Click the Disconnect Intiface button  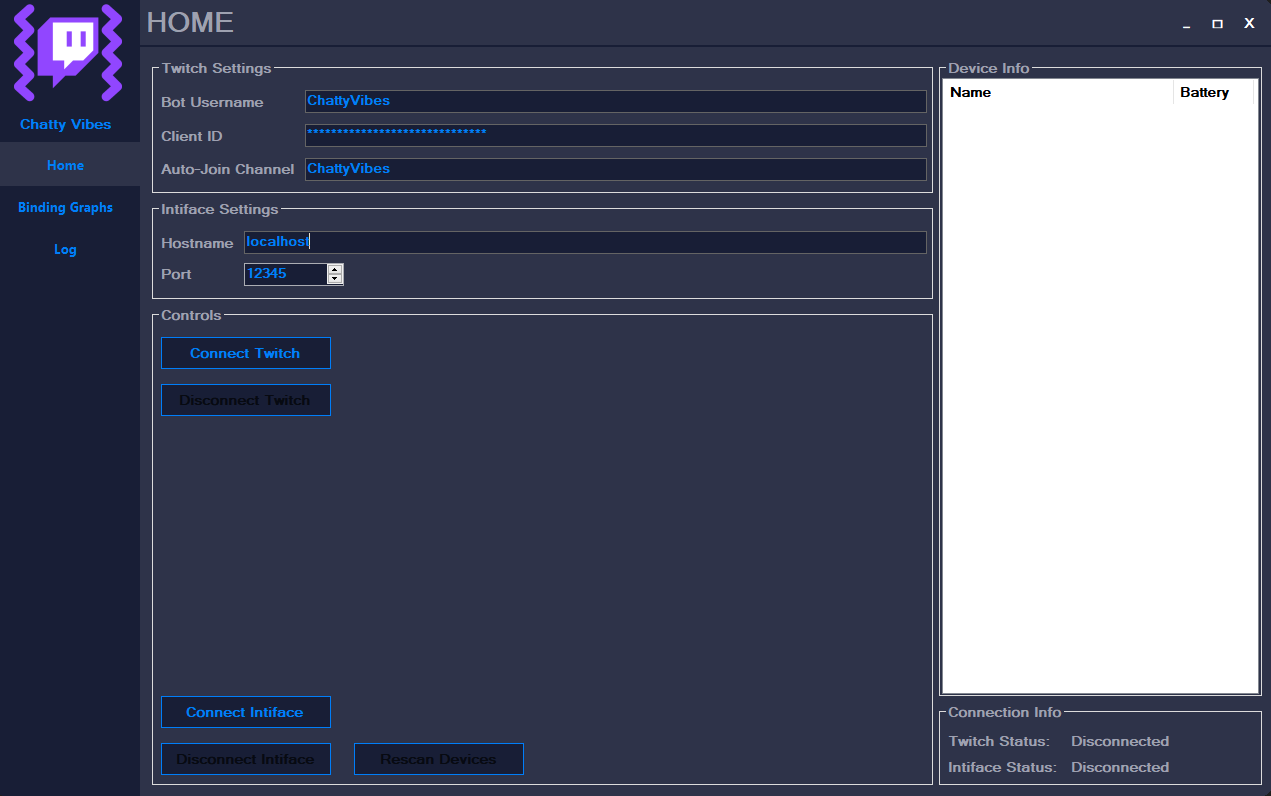point(246,759)
